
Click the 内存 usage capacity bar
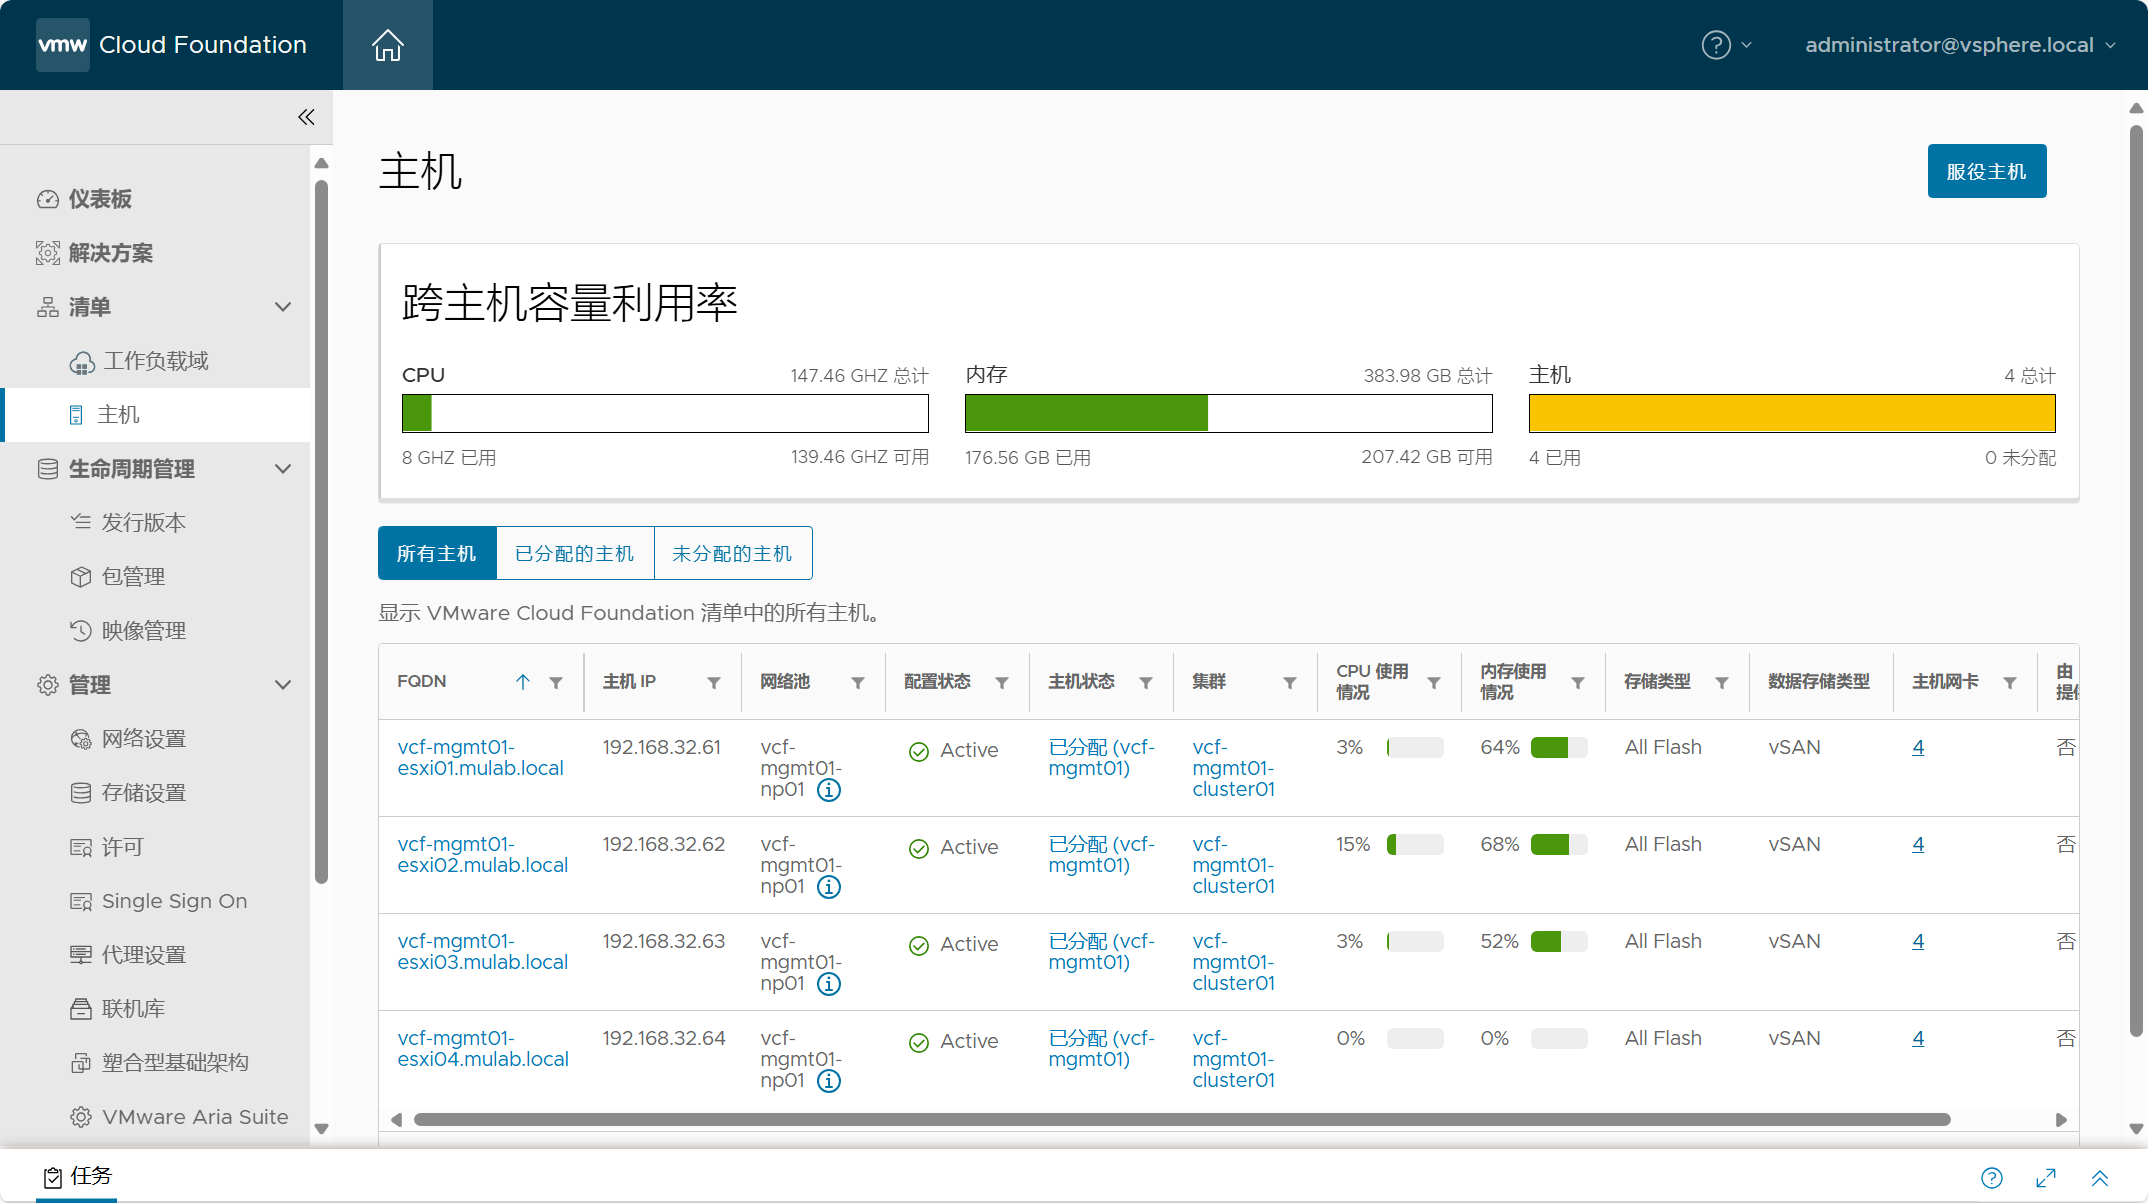pos(1228,413)
